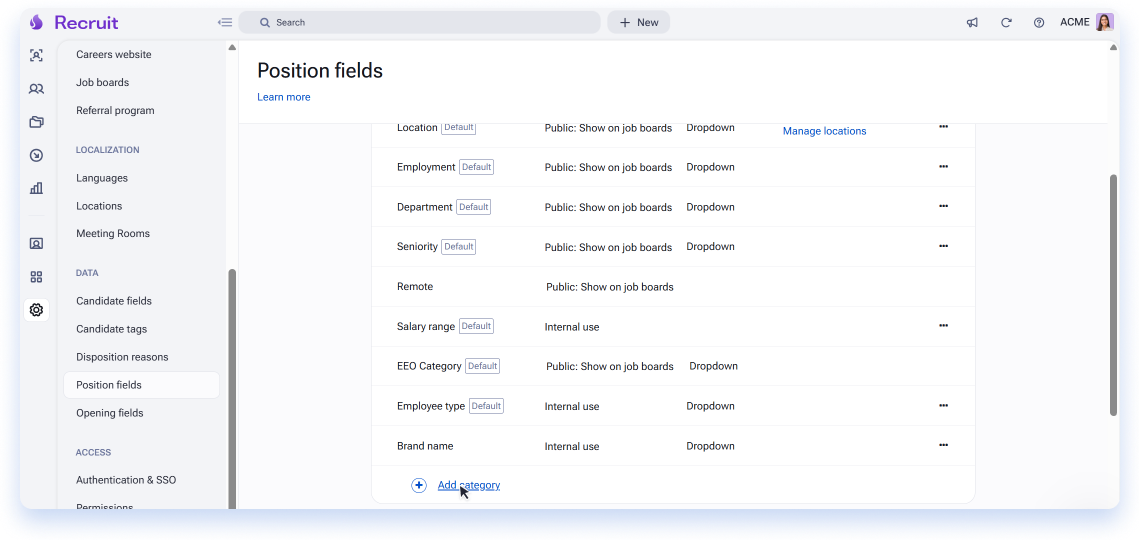1139x540 pixels.
Task: Open Candidate fields settings
Action: point(114,301)
